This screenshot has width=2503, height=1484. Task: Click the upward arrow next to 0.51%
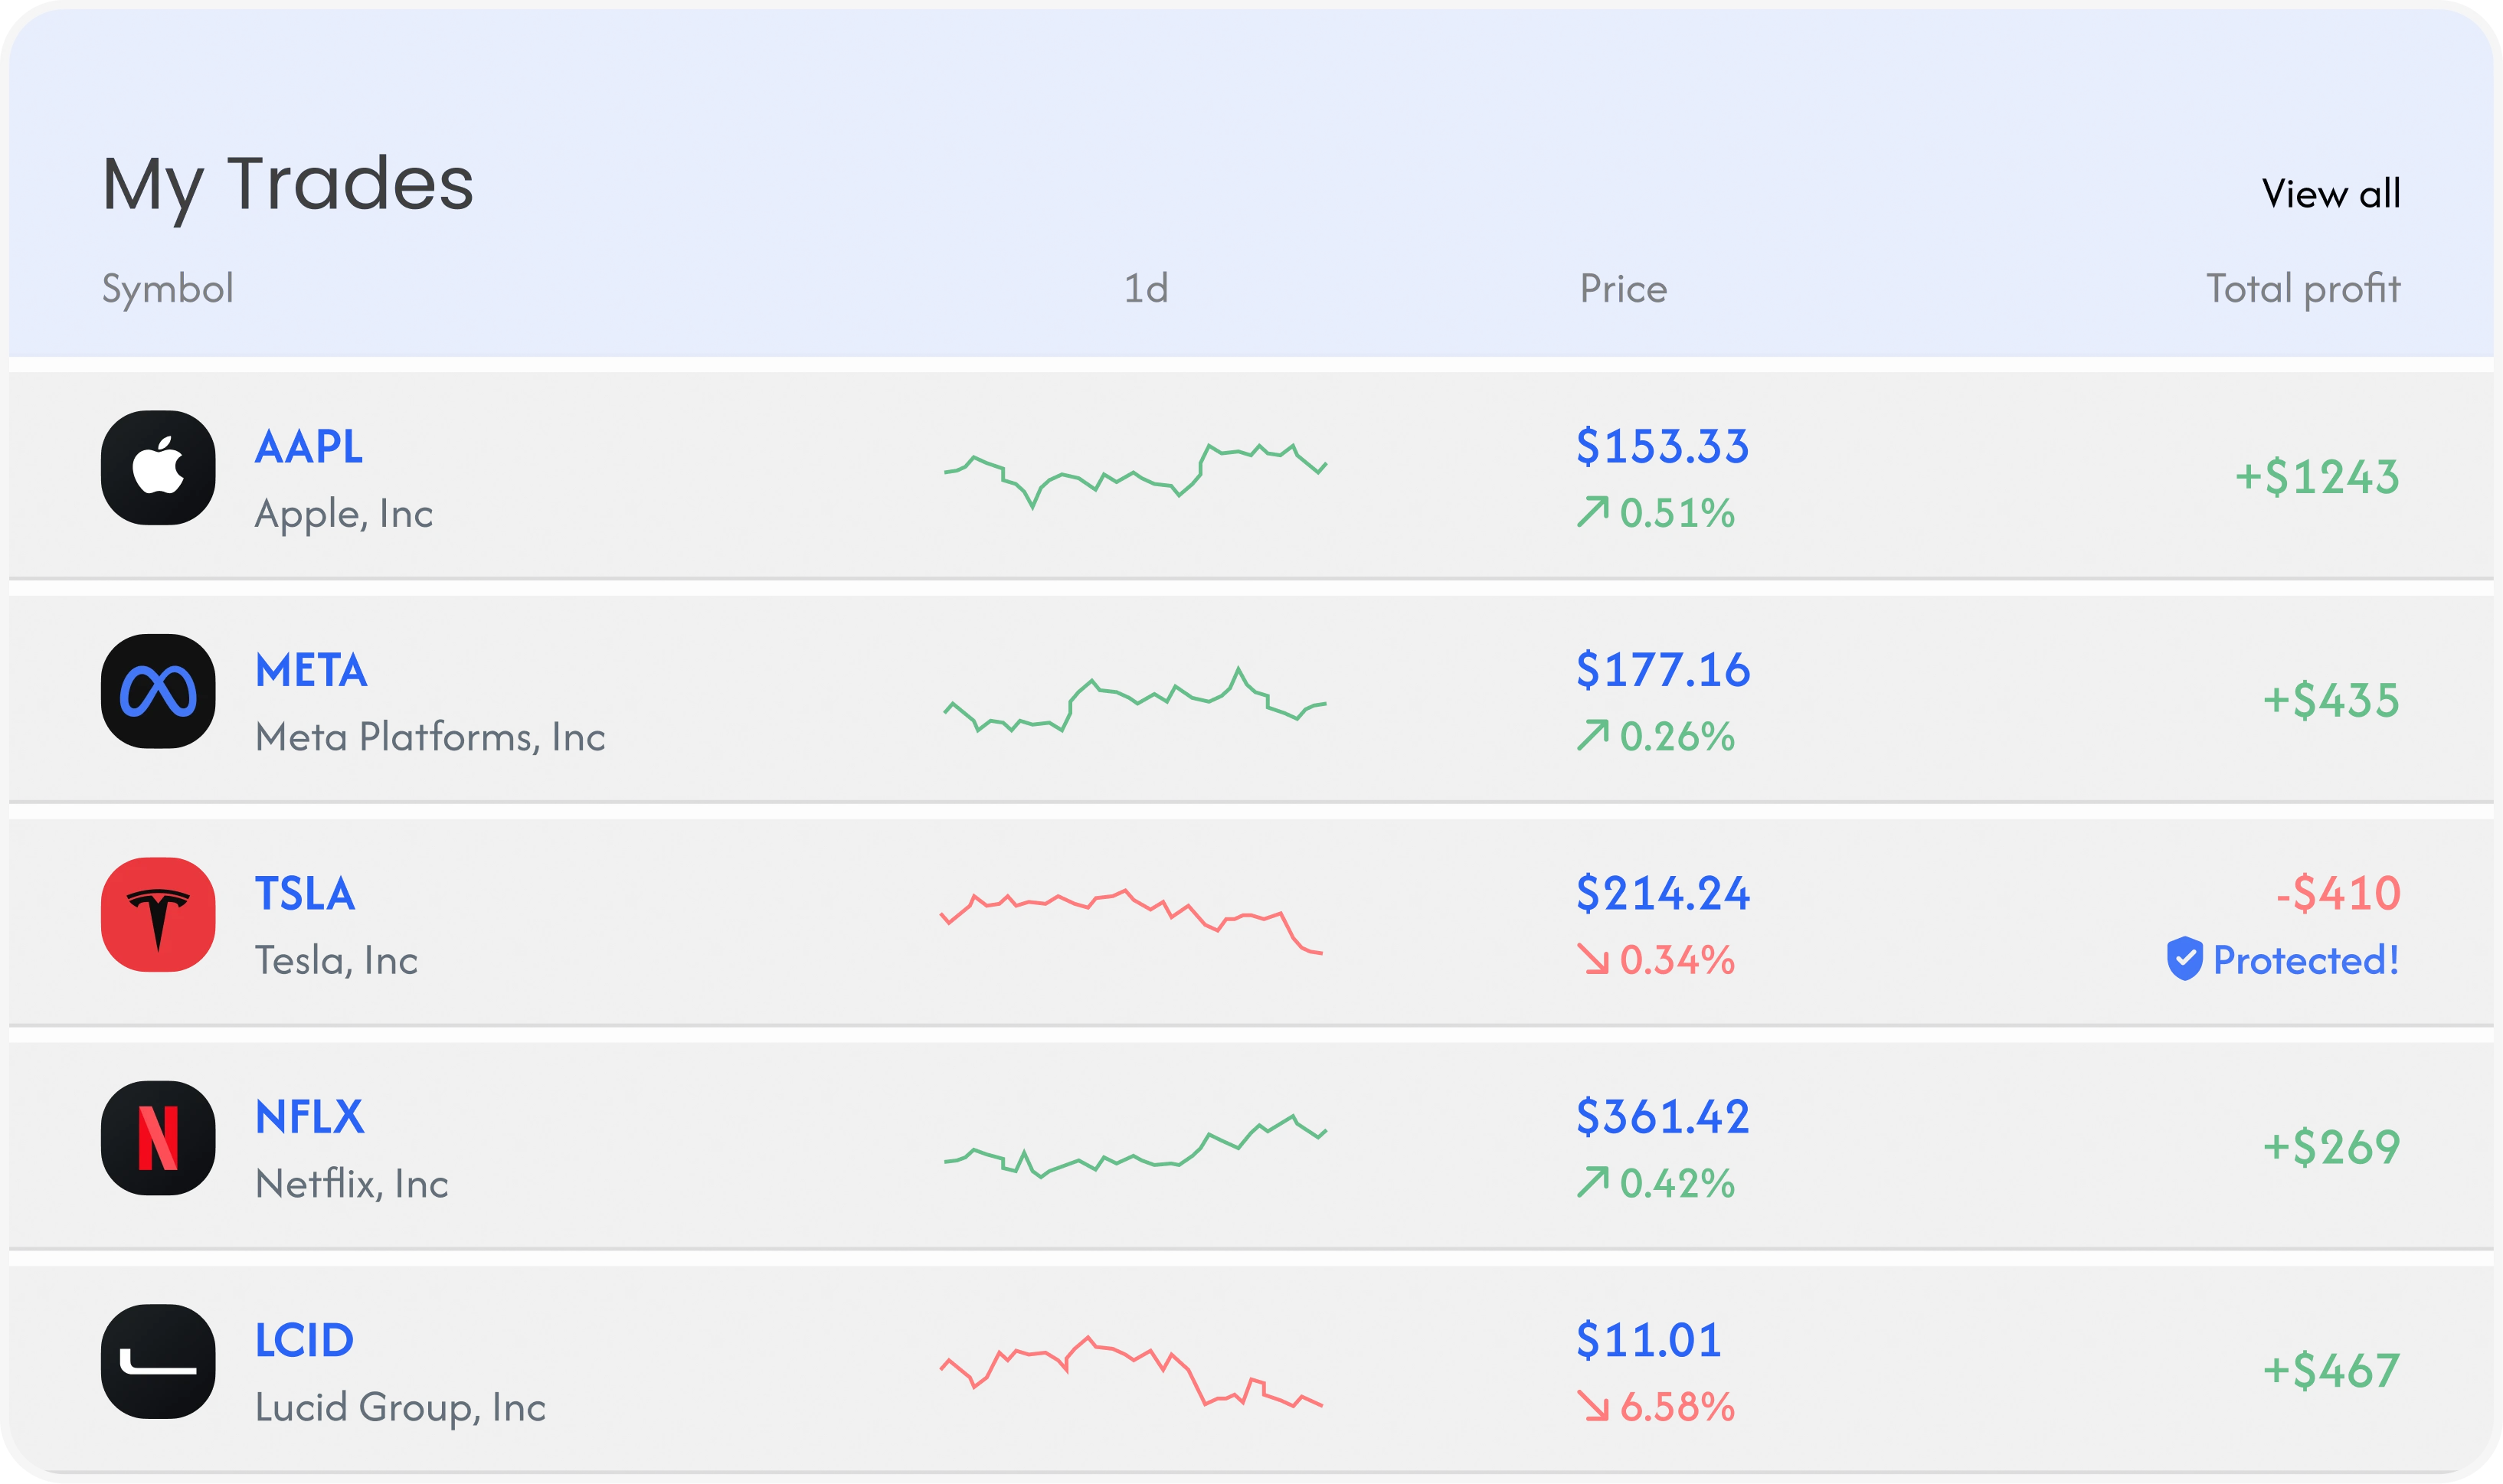1595,514
